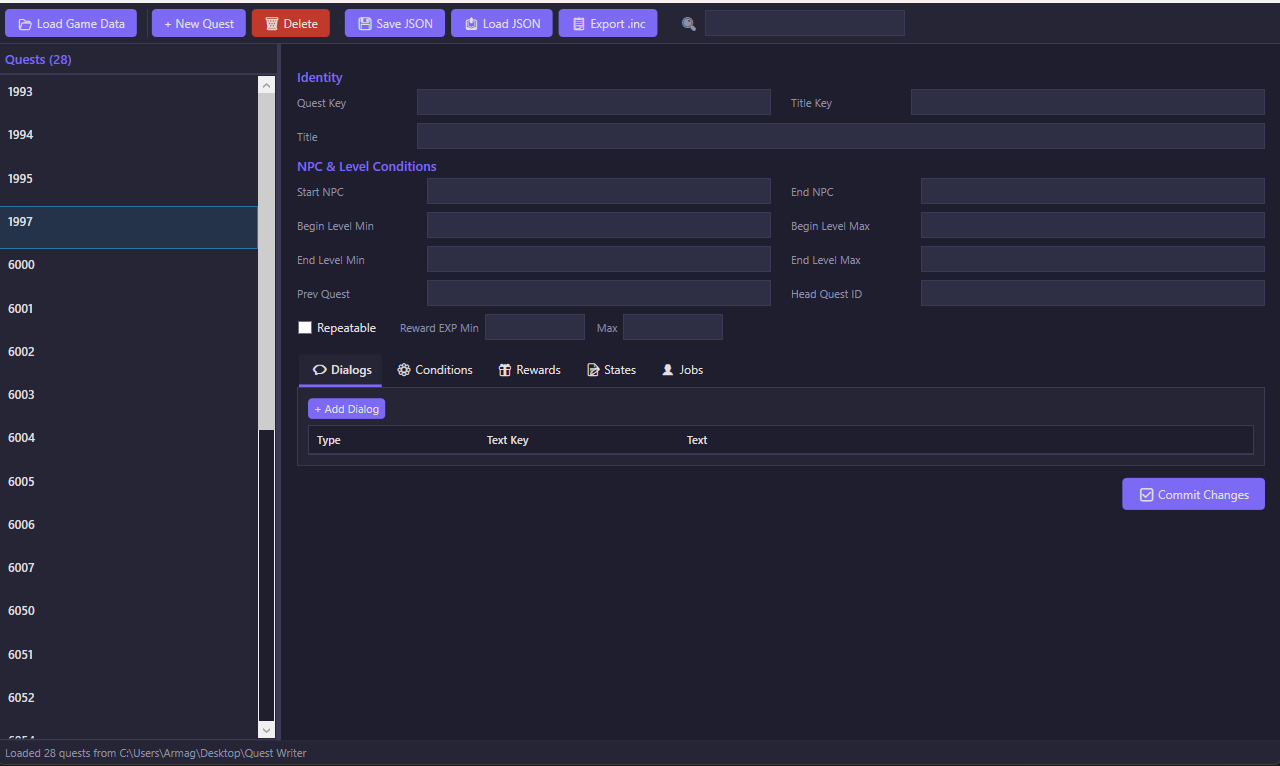
Task: Click the Load JSON button
Action: [502, 23]
